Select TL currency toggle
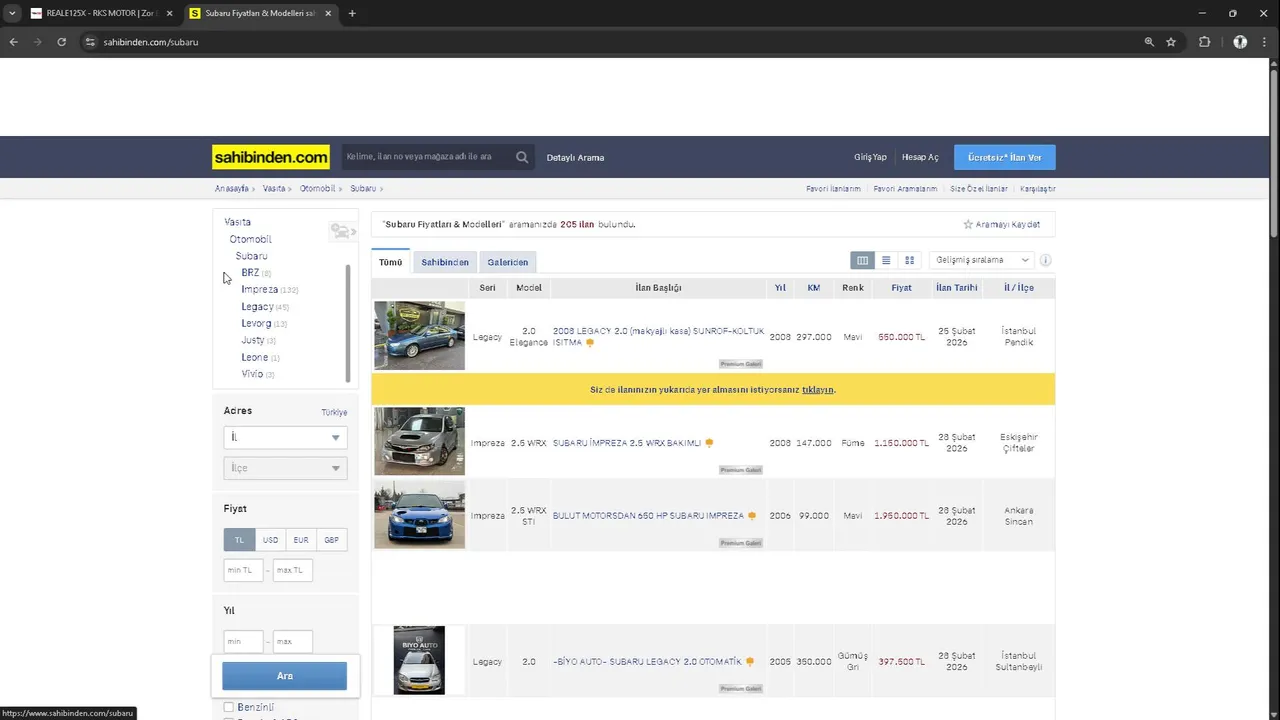Image resolution: width=1280 pixels, height=720 pixels. point(239,540)
